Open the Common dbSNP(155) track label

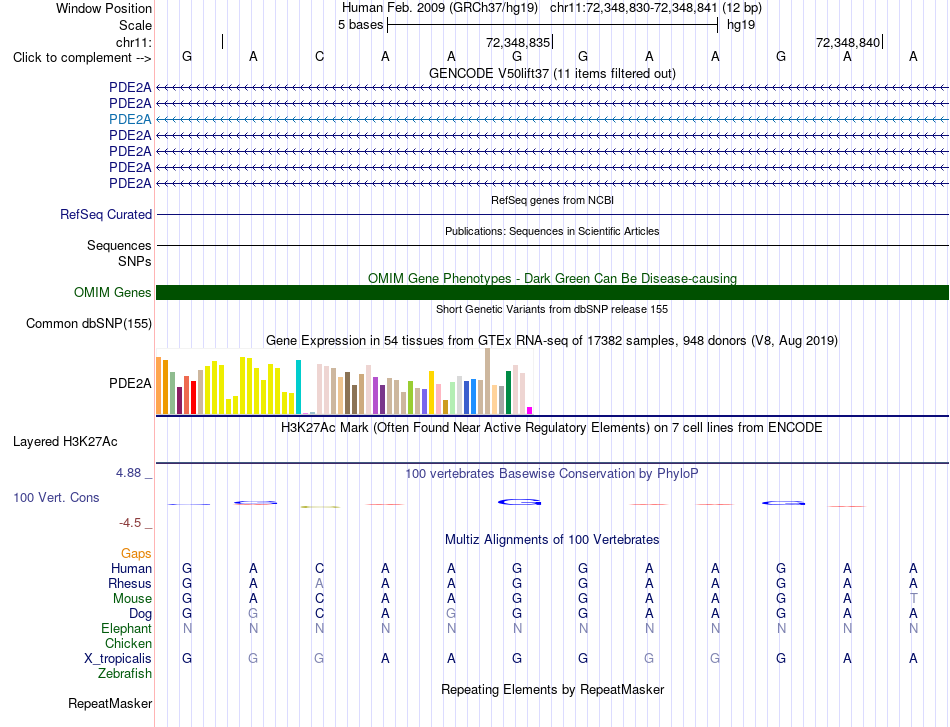88,324
